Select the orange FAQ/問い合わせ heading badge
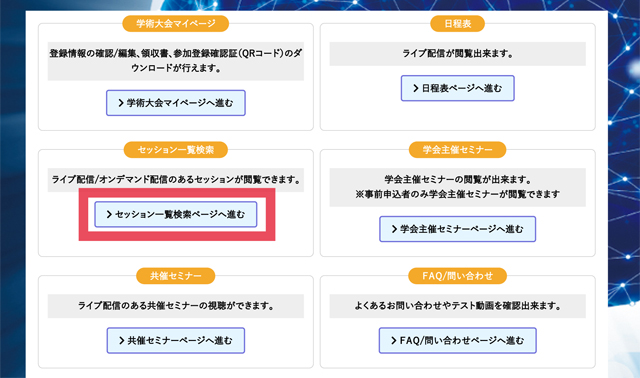The height and width of the screenshot is (378, 640). click(458, 276)
